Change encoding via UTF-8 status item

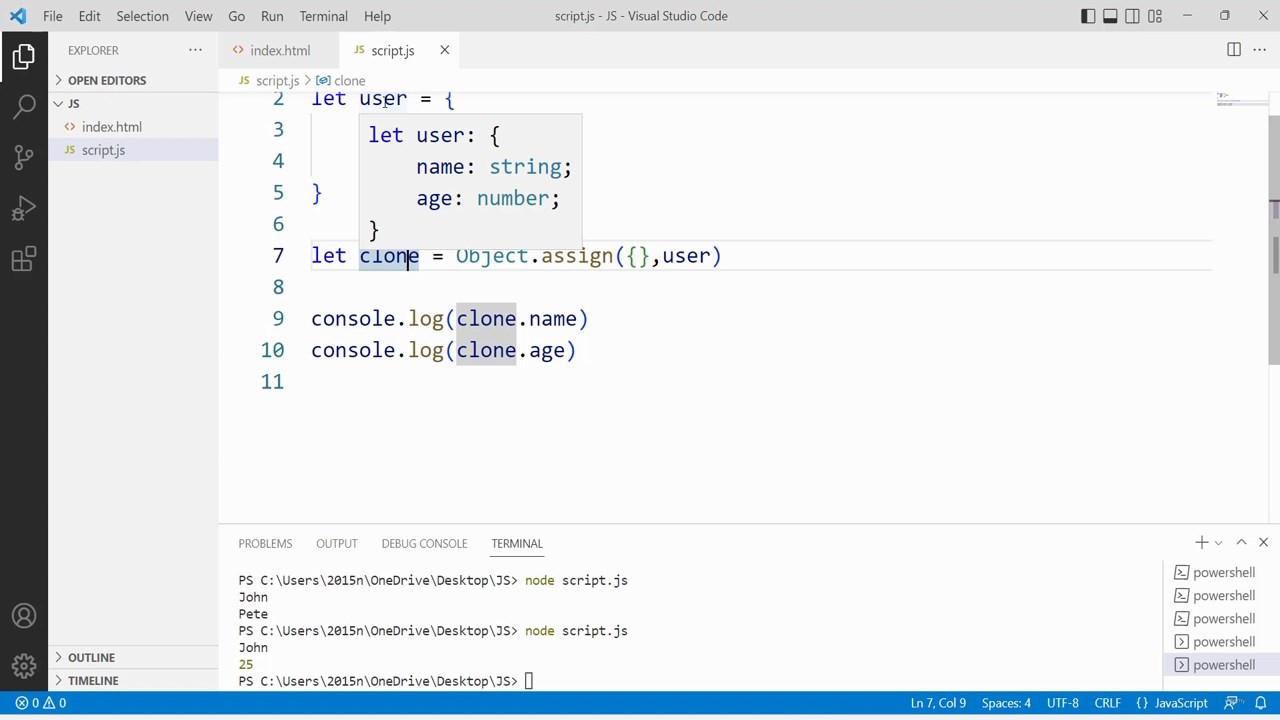[x=1062, y=703]
